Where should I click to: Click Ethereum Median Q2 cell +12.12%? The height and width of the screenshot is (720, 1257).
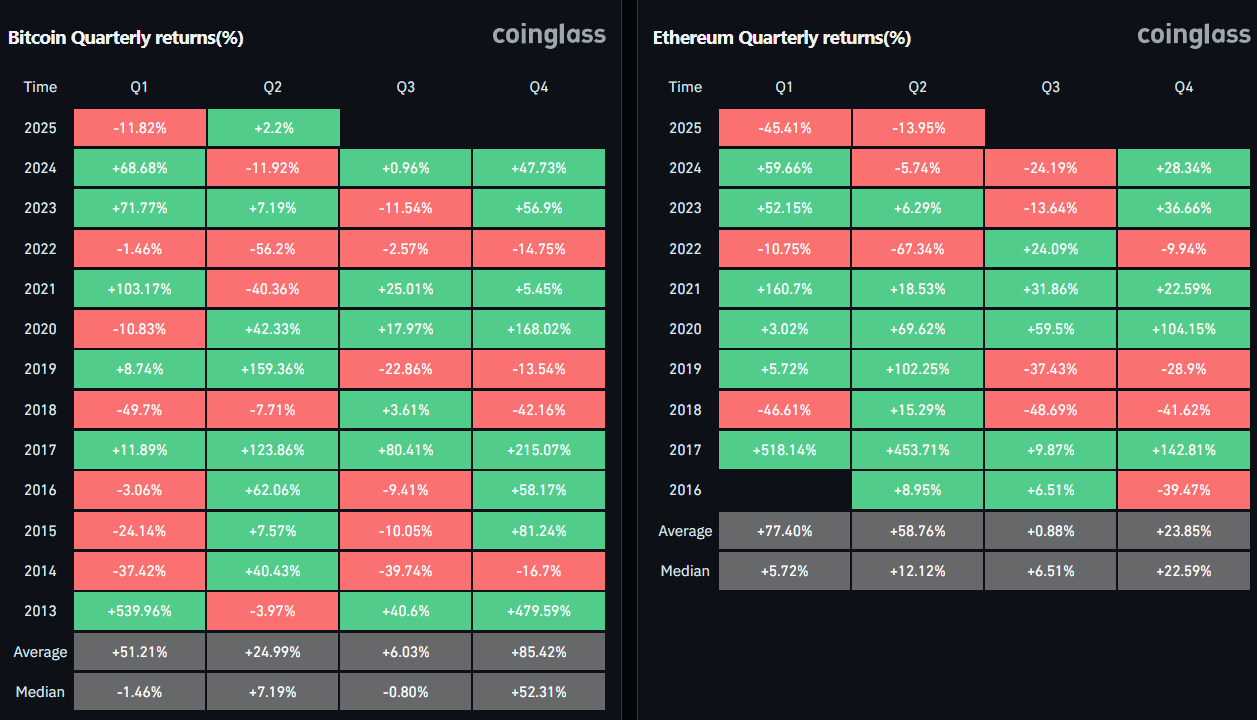(918, 571)
